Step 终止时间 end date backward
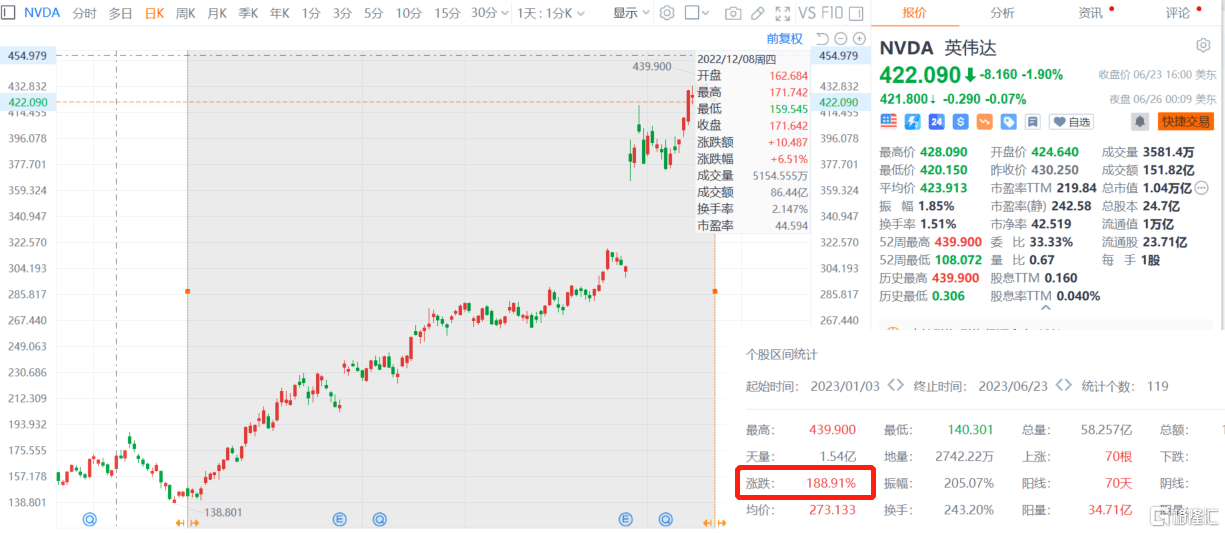Screen dimensions: 1225x533 (1059, 385)
